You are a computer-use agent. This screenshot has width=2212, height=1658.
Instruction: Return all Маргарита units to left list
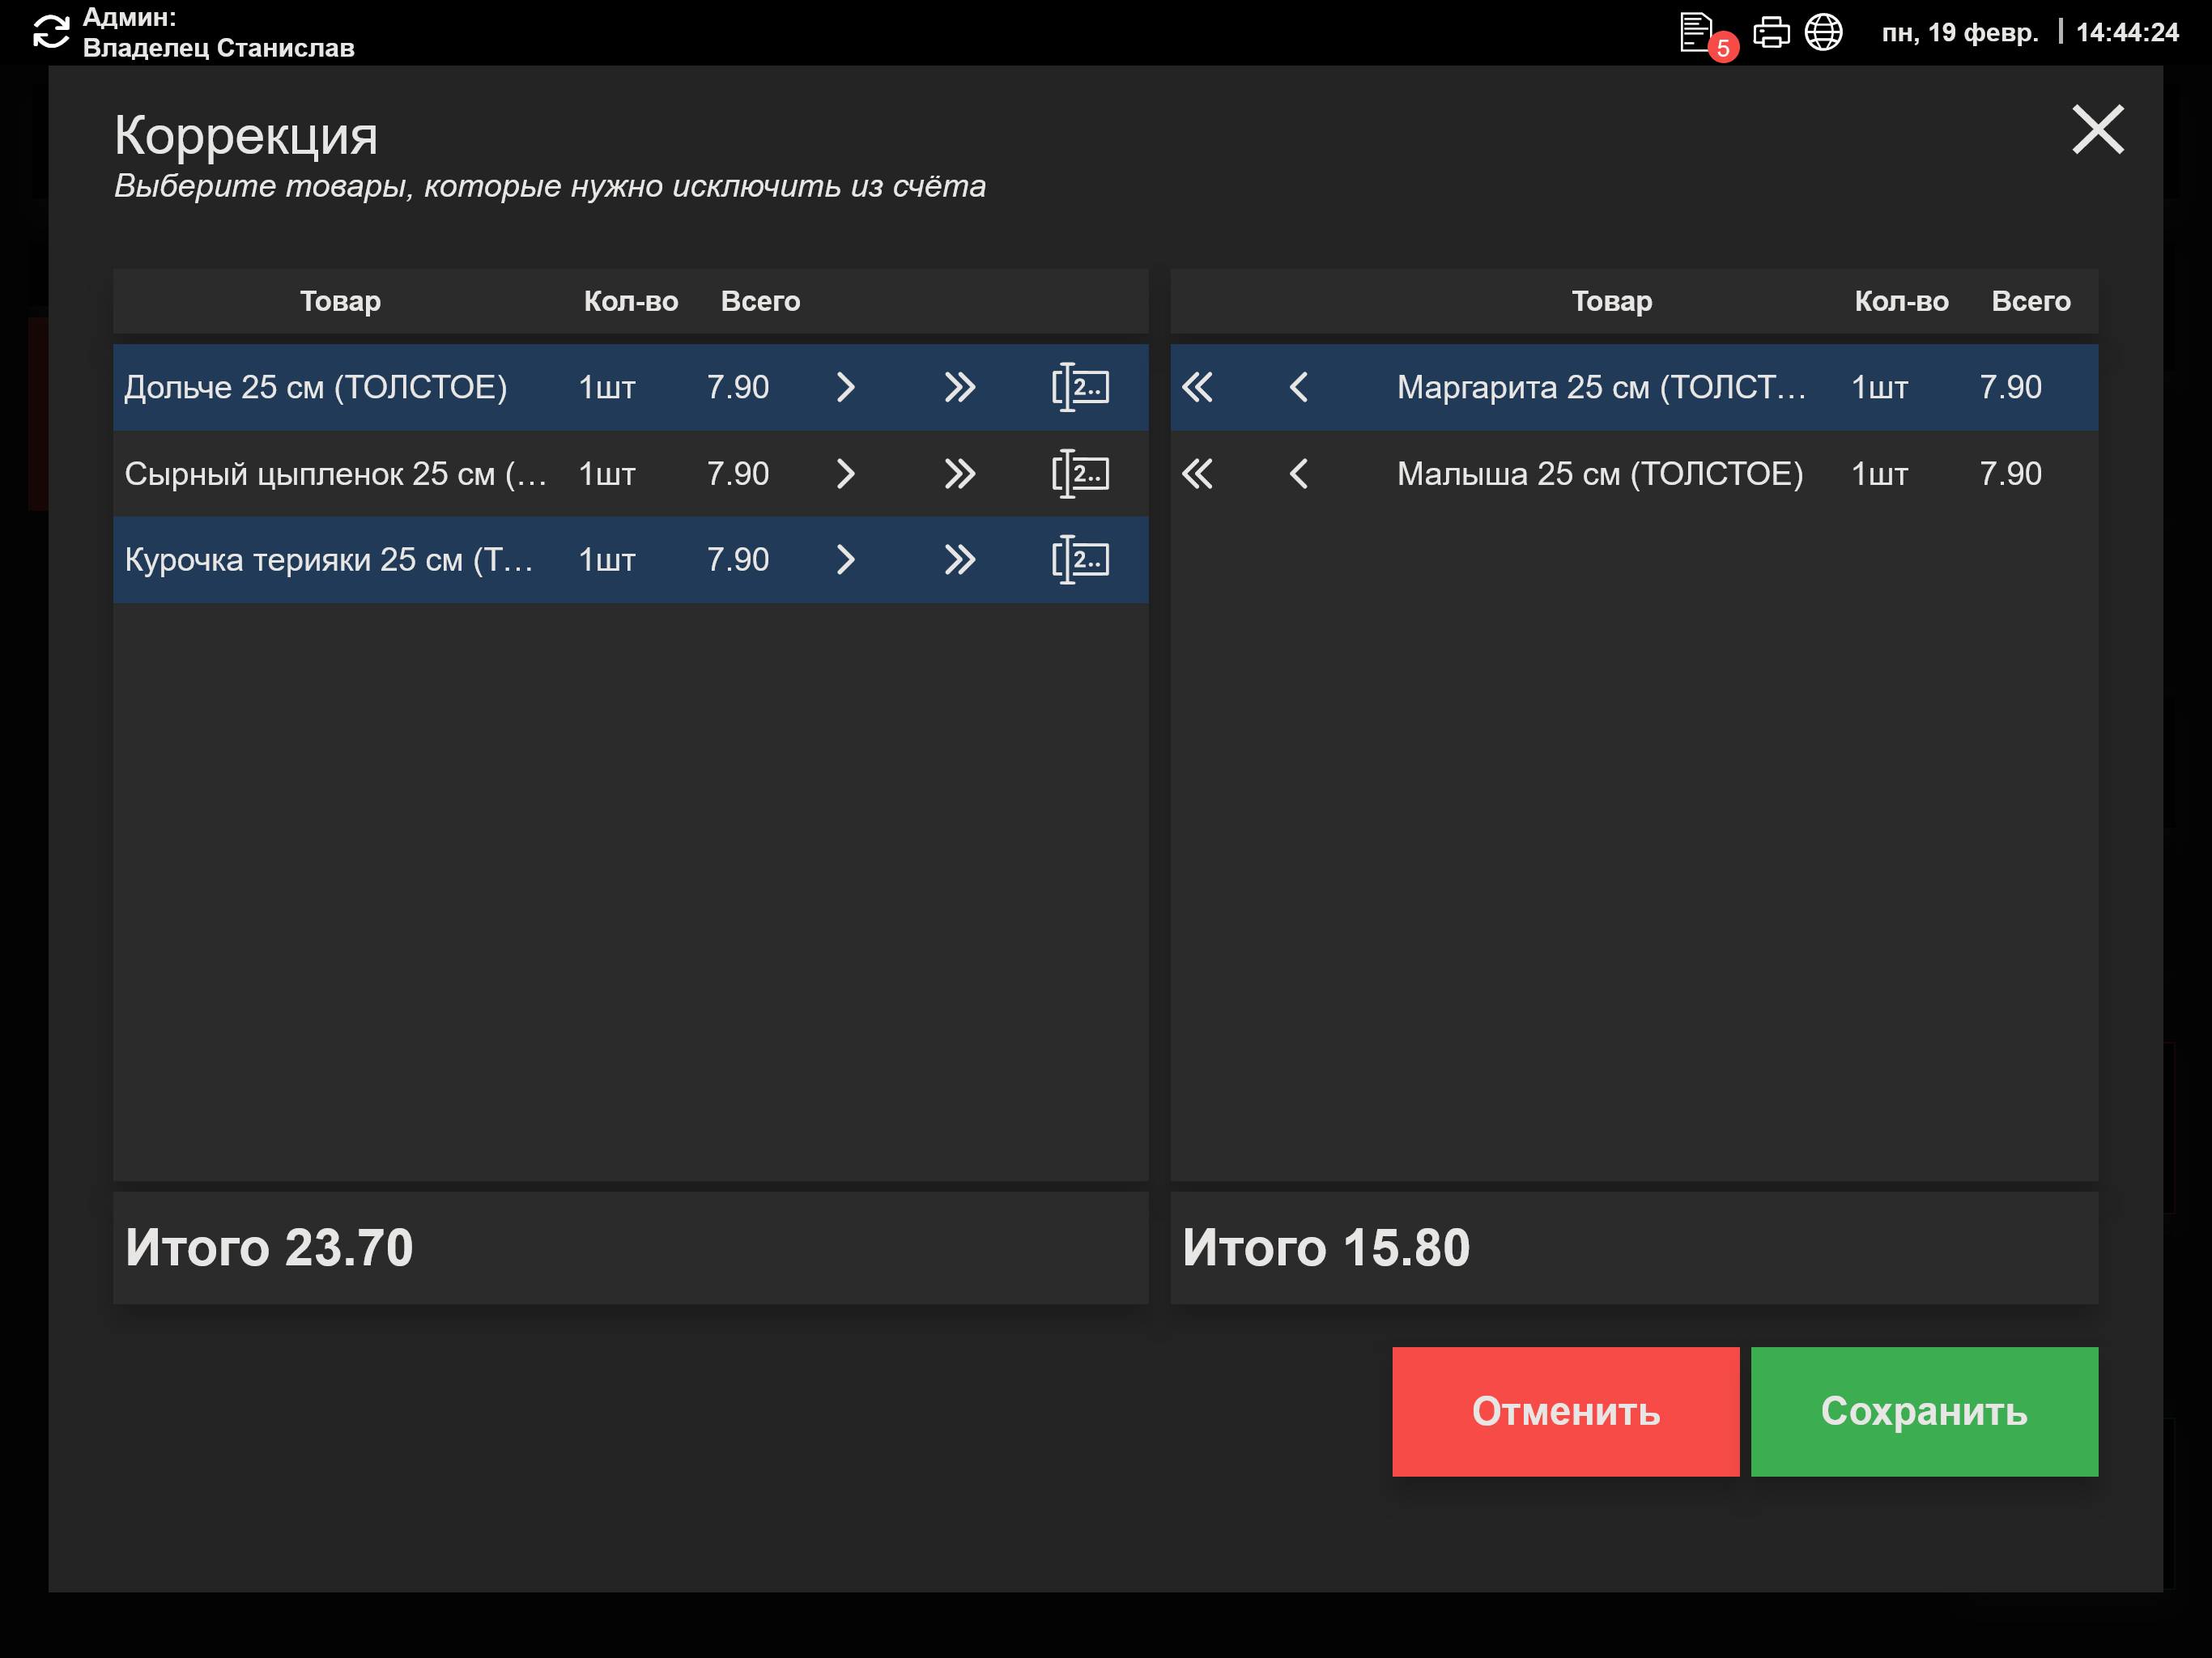coord(1197,387)
